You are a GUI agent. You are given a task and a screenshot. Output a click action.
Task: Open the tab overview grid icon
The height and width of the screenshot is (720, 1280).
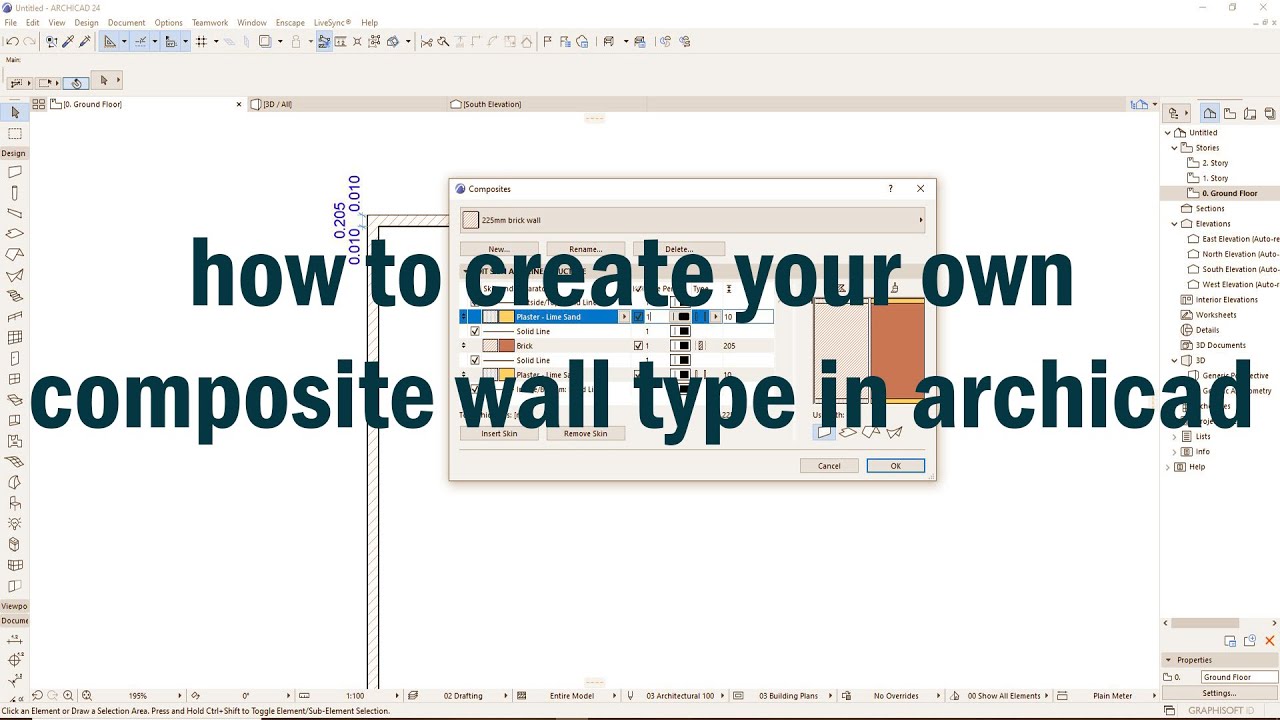tap(38, 104)
